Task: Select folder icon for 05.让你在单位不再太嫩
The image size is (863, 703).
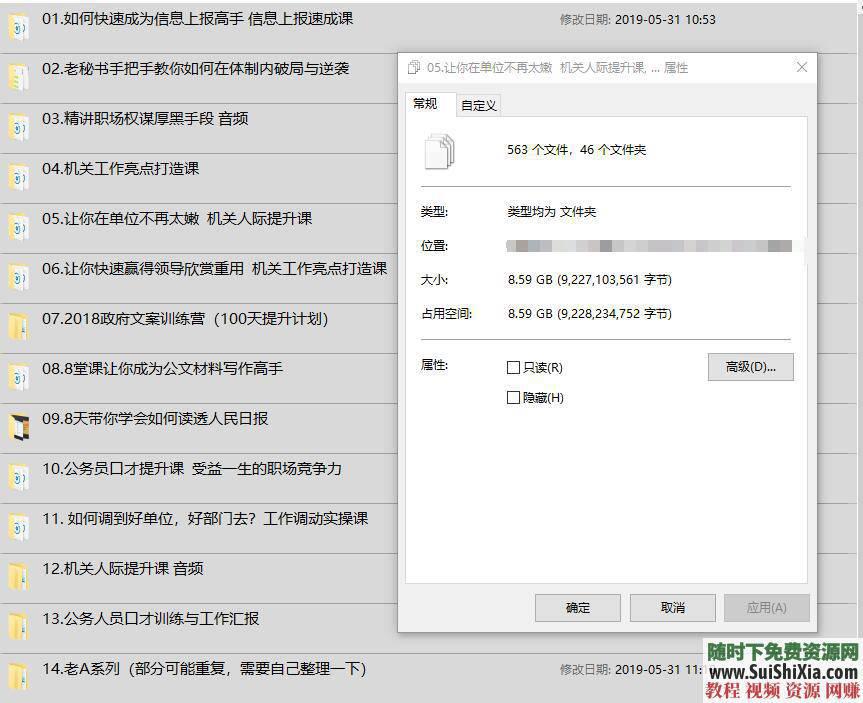Action: click(x=18, y=227)
